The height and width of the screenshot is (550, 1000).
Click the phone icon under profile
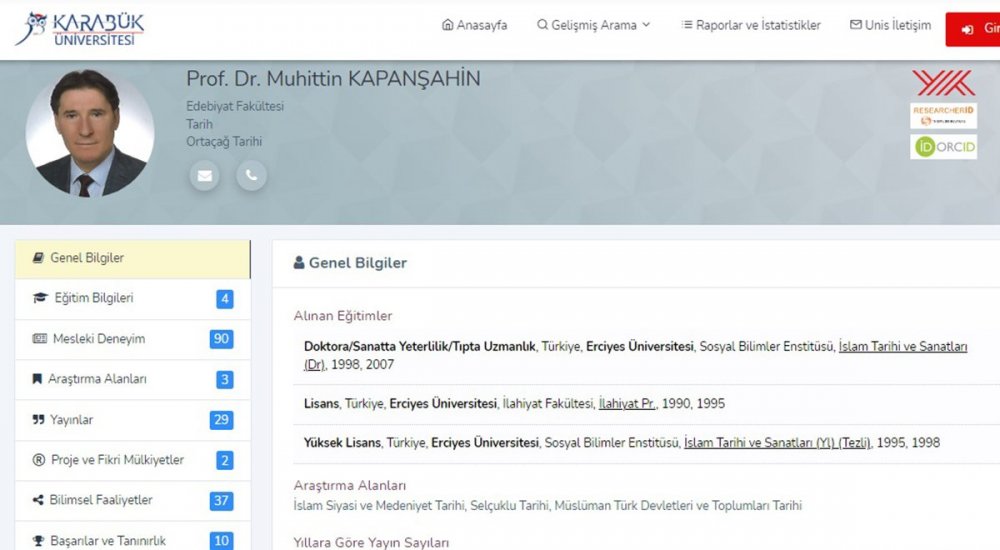point(251,176)
